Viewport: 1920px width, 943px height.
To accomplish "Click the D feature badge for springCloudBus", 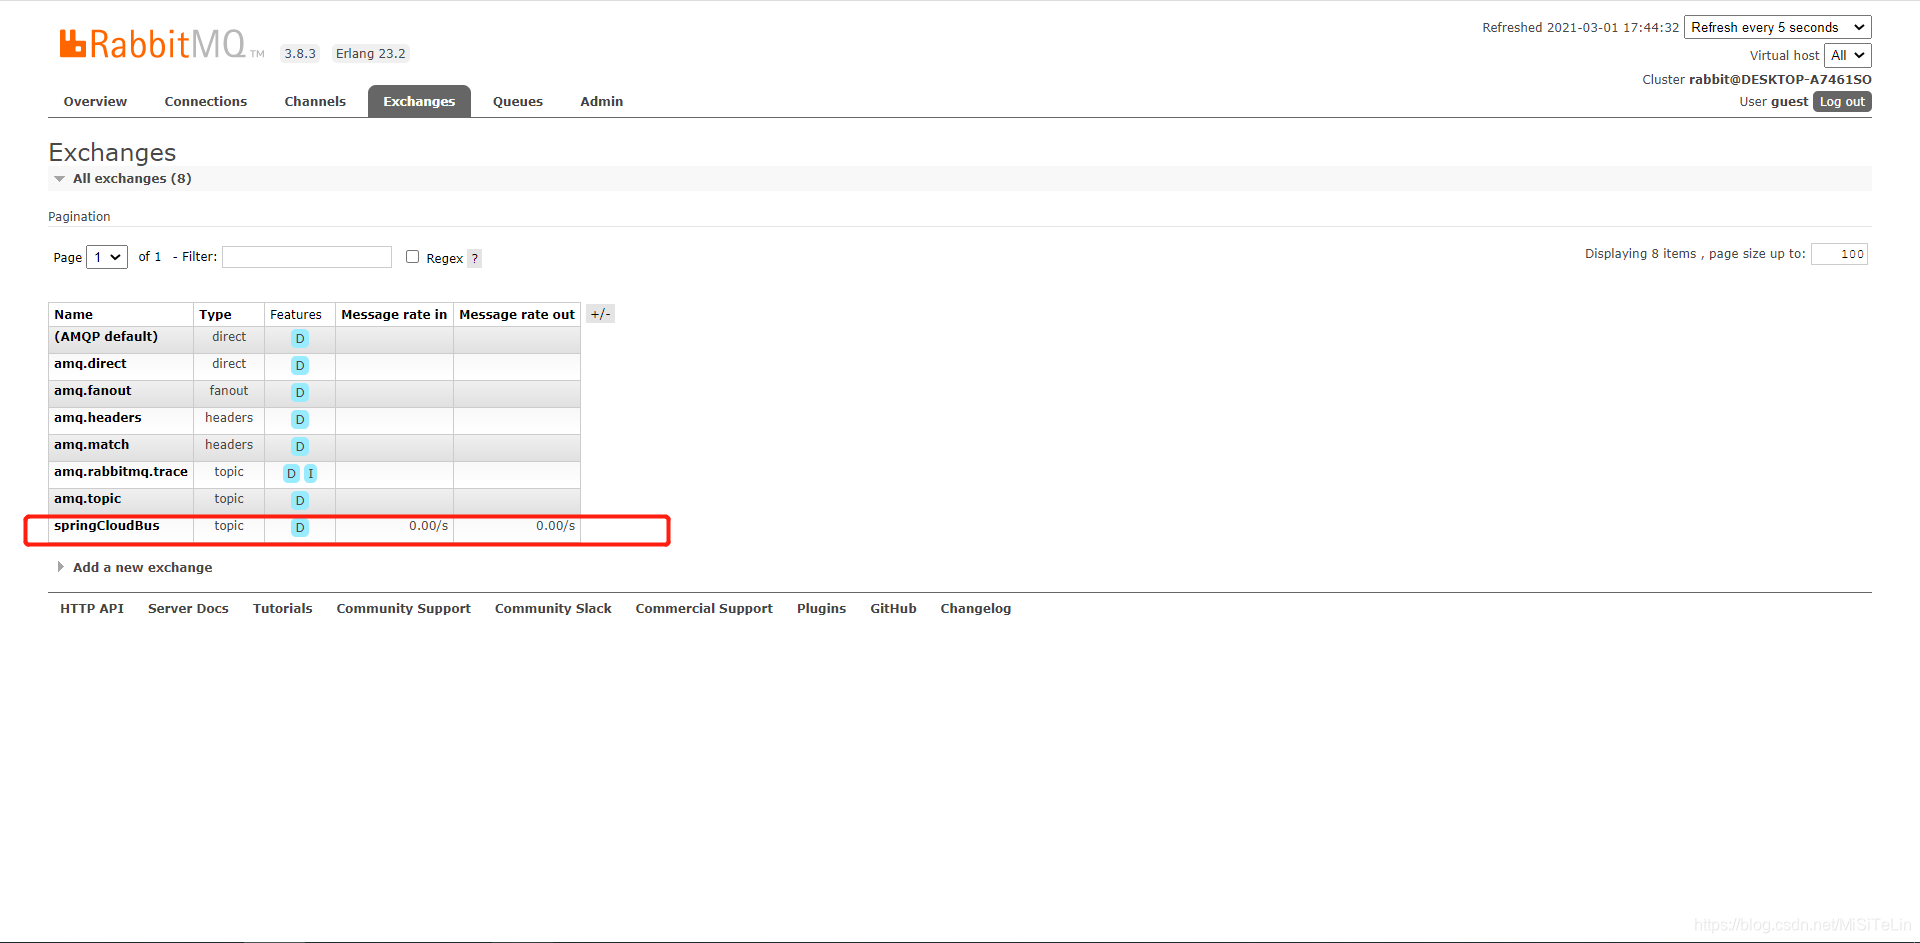I will (300, 528).
